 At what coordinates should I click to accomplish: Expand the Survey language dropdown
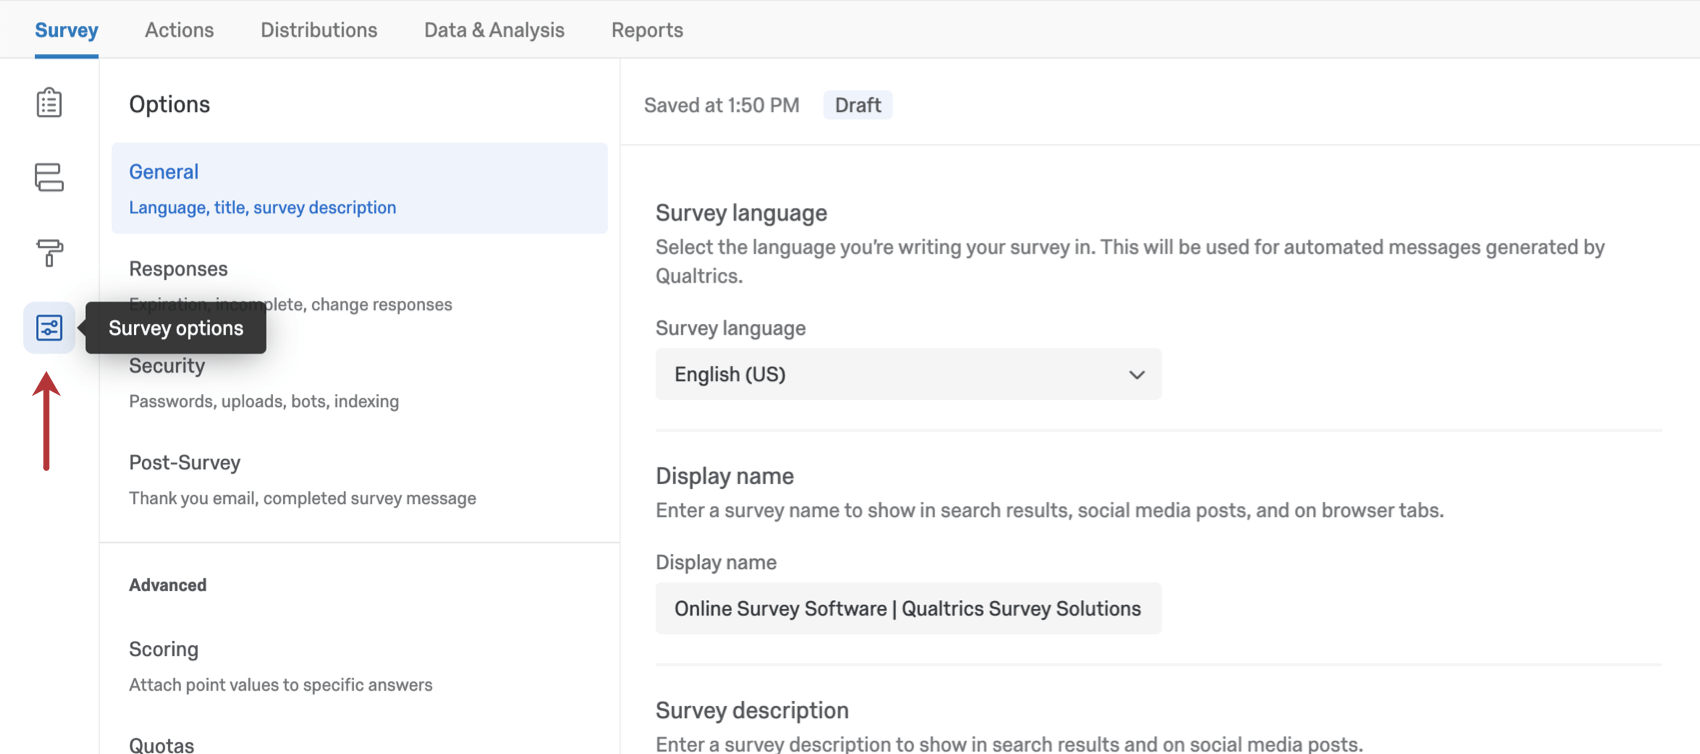point(907,374)
